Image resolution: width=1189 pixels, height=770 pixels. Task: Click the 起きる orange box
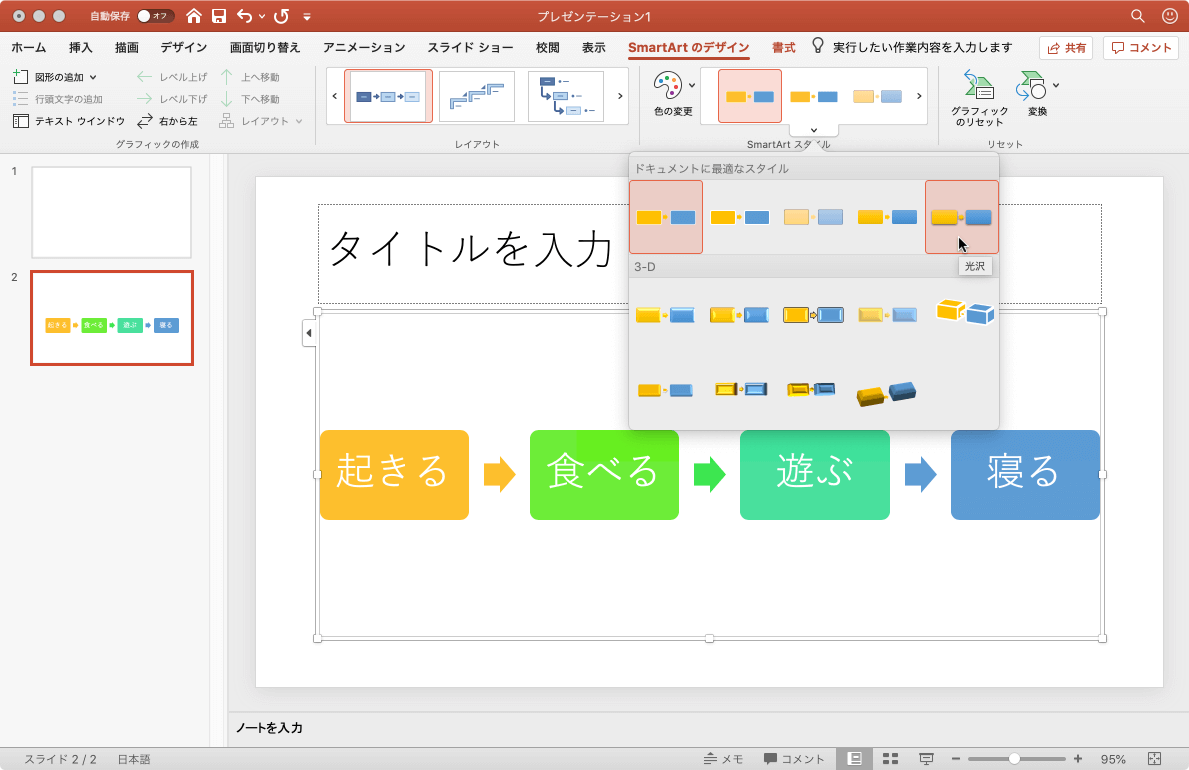(394, 475)
